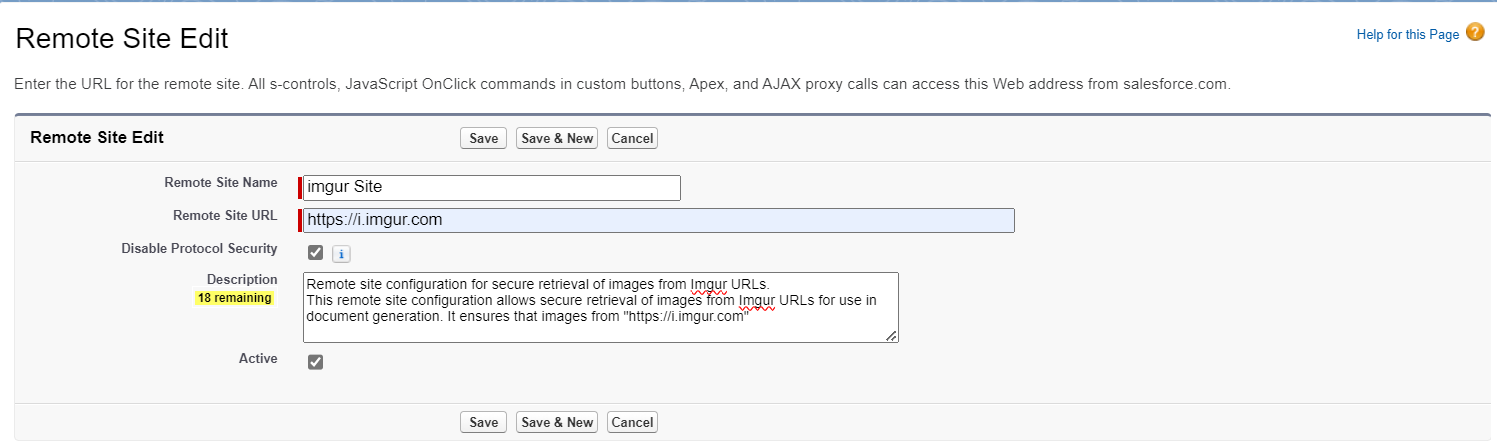This screenshot has height=443, width=1497.
Task: Click the top Cancel button
Action: (632, 138)
